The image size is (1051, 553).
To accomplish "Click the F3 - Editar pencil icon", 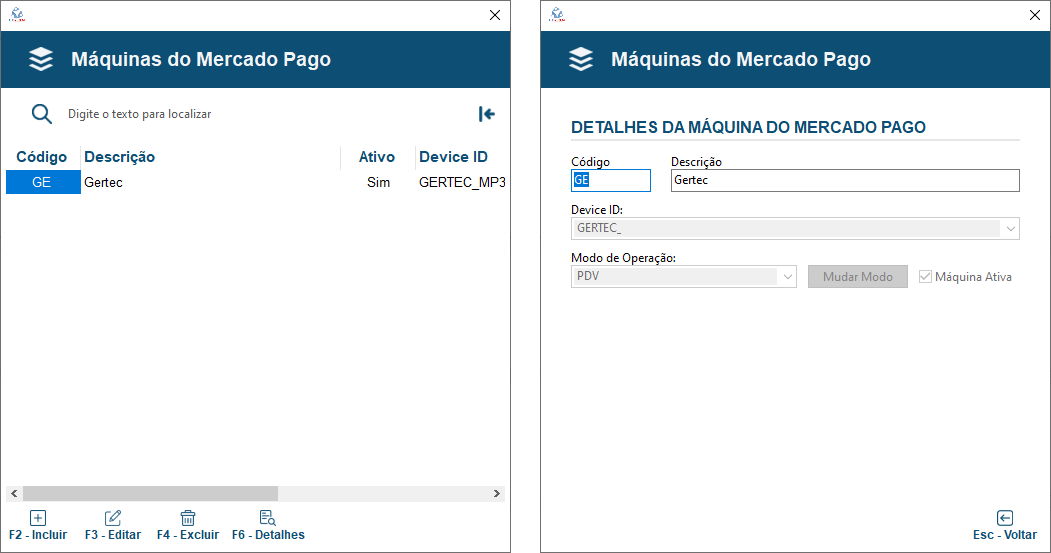I will pyautogui.click(x=113, y=517).
